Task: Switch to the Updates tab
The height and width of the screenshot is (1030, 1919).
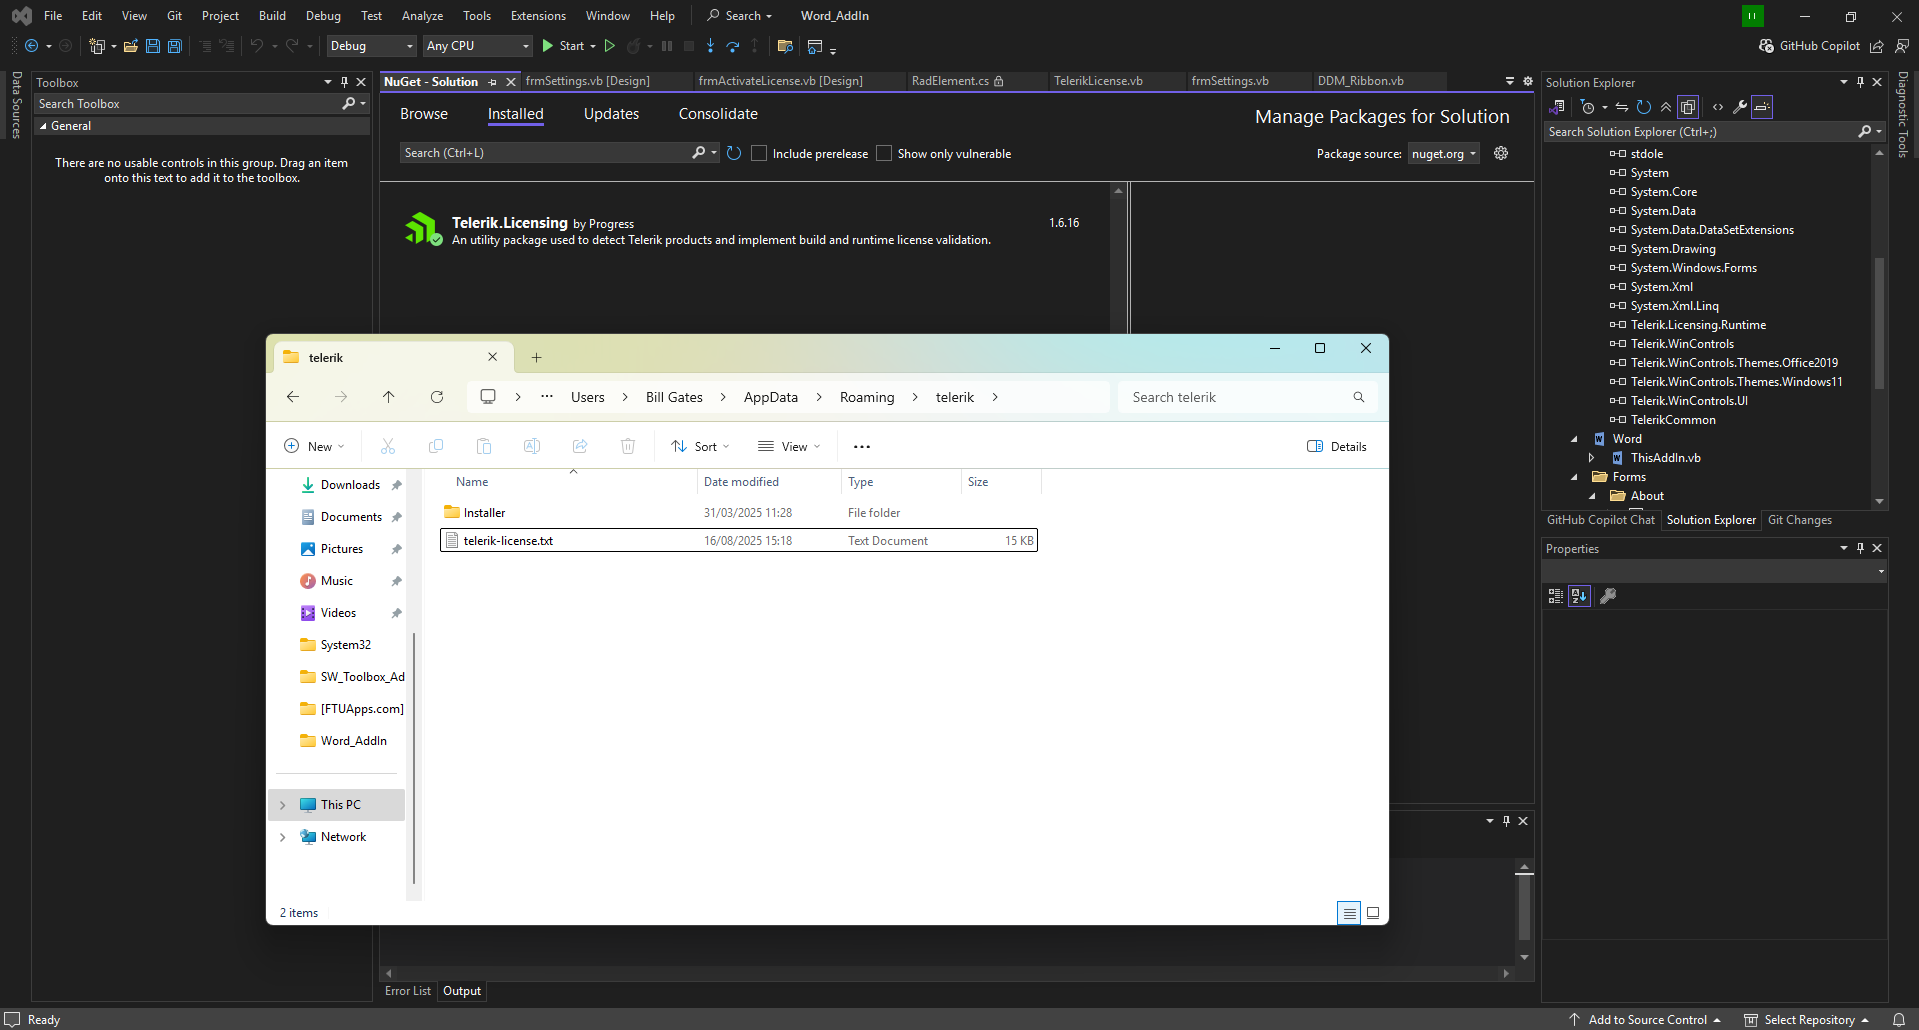Action: pyautogui.click(x=611, y=114)
